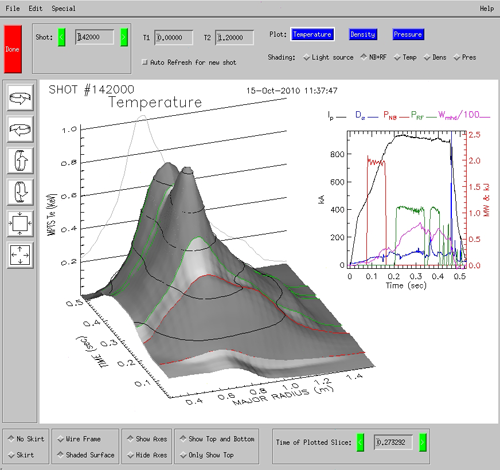This screenshot has width=500, height=470.
Task: Click the T2 time input field
Action: click(x=234, y=37)
